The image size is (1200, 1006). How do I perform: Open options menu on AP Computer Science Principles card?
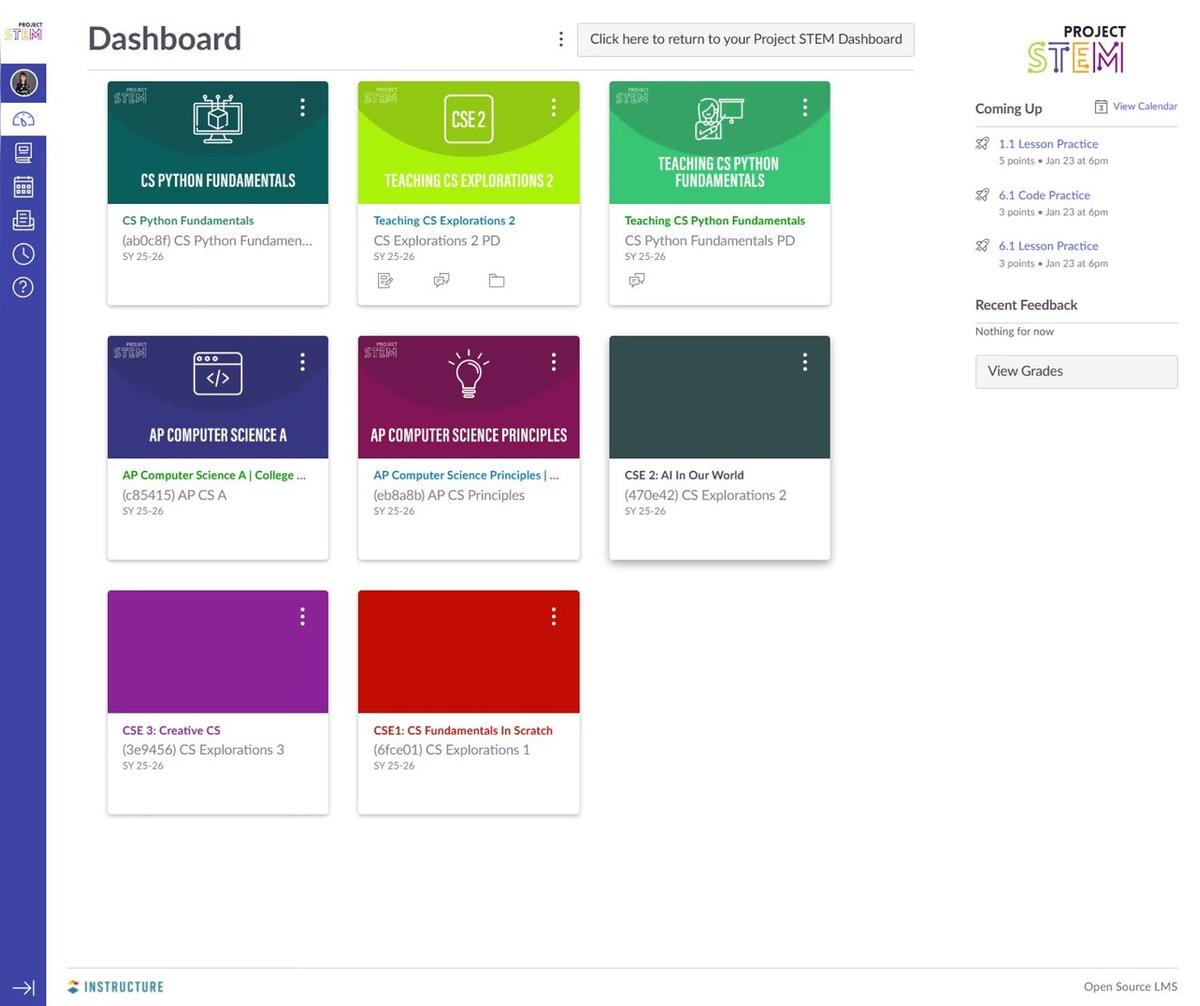[x=553, y=362]
